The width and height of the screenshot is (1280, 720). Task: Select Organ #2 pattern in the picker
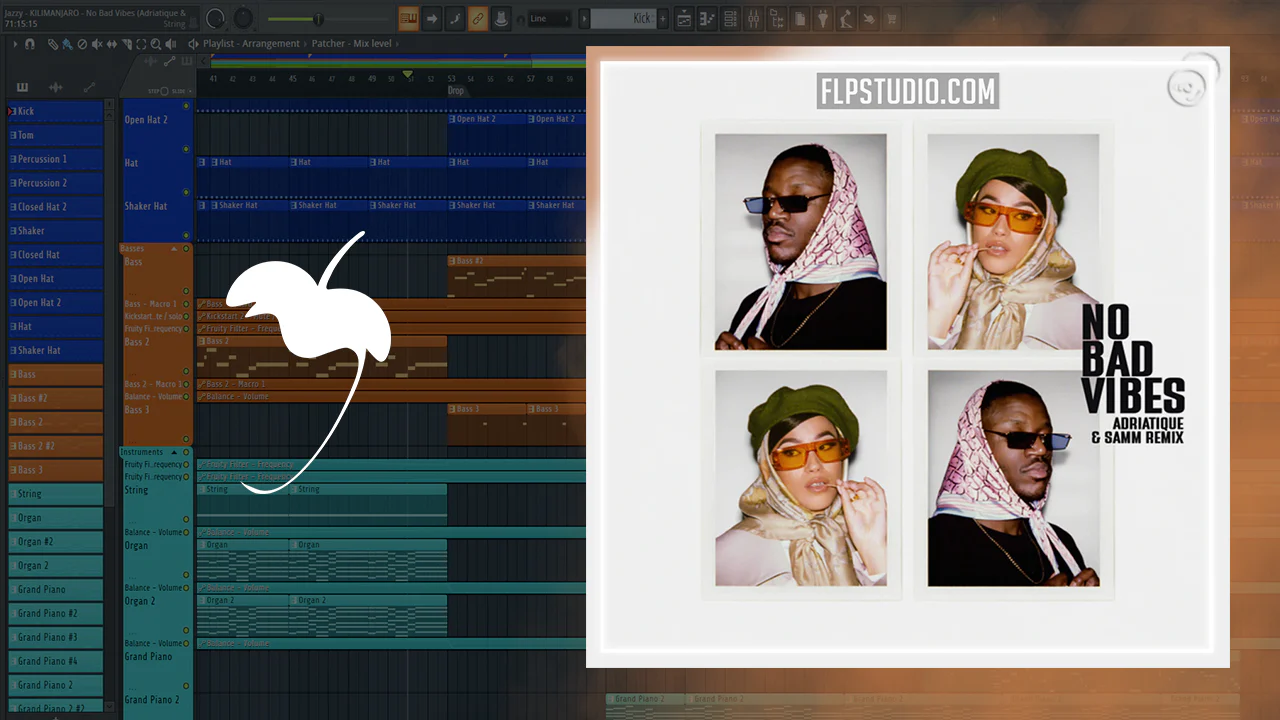[55, 542]
